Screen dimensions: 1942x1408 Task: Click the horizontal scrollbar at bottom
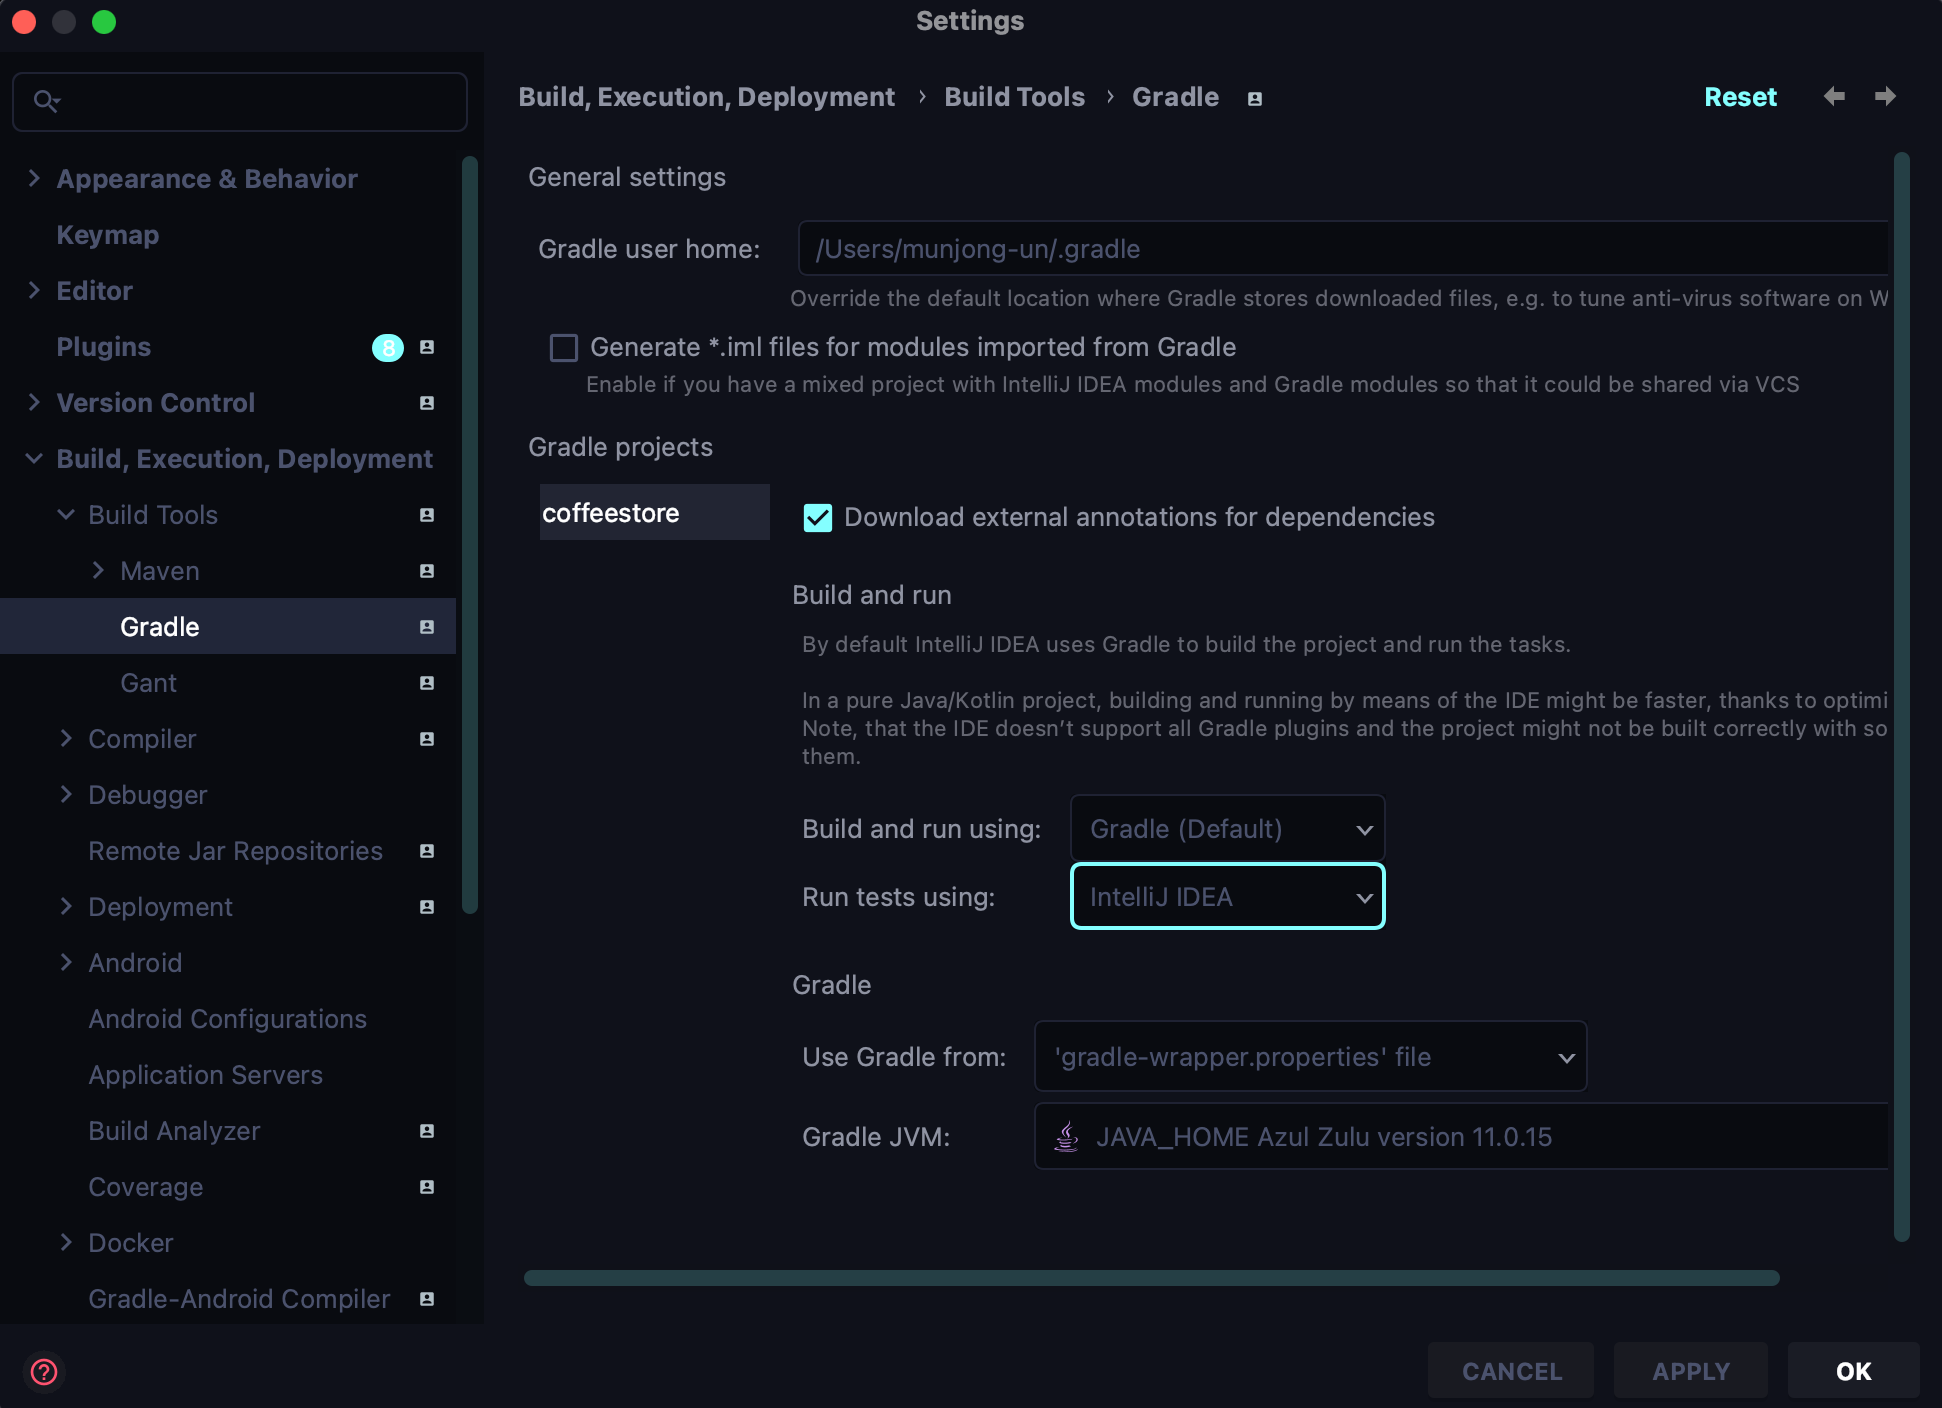(x=1150, y=1278)
